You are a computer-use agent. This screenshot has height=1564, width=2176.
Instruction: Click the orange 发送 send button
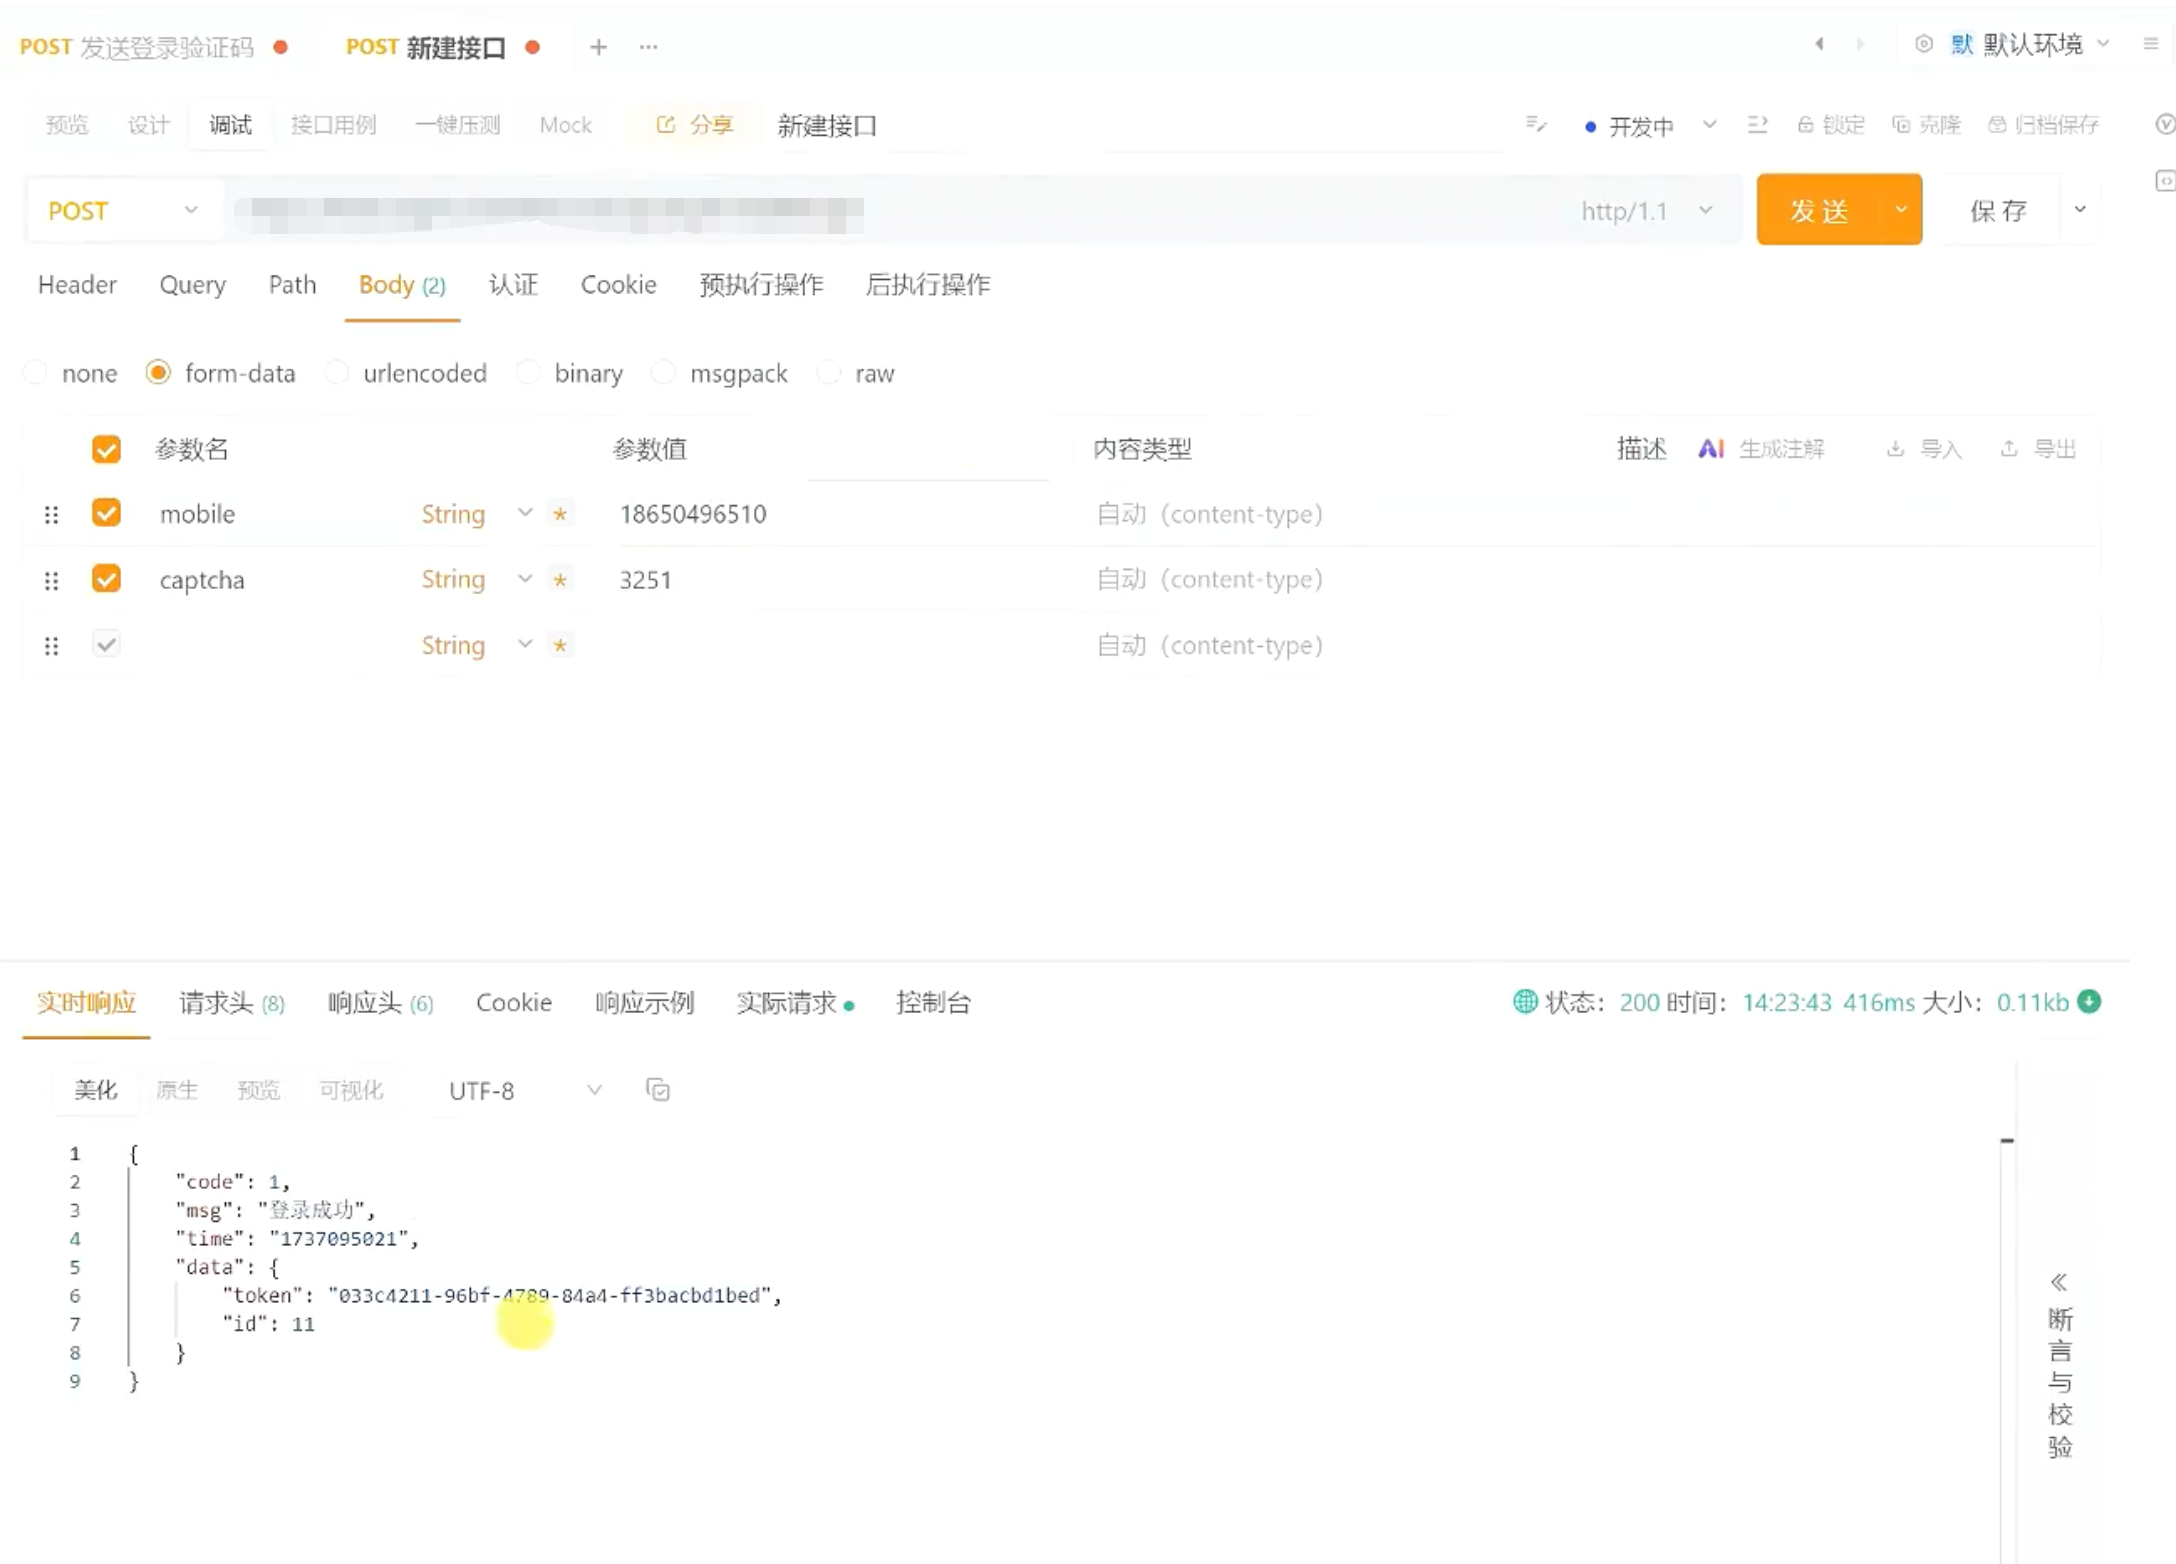pyautogui.click(x=1818, y=210)
